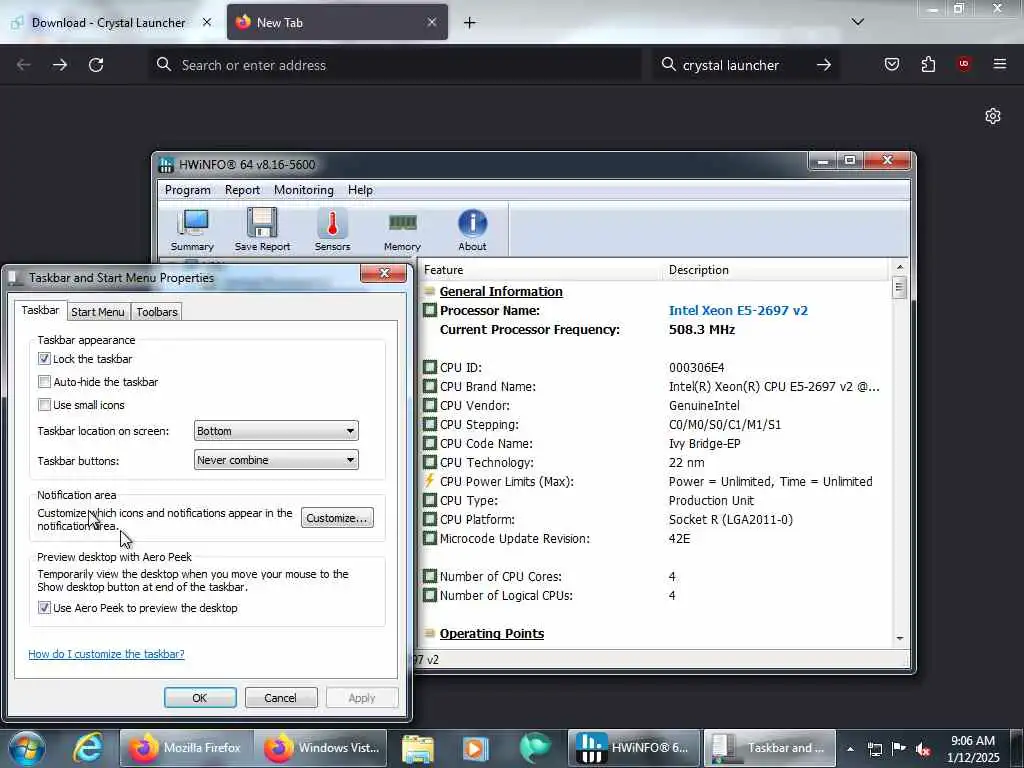Go back with Firefox back arrow
The image size is (1024, 768).
tap(24, 65)
